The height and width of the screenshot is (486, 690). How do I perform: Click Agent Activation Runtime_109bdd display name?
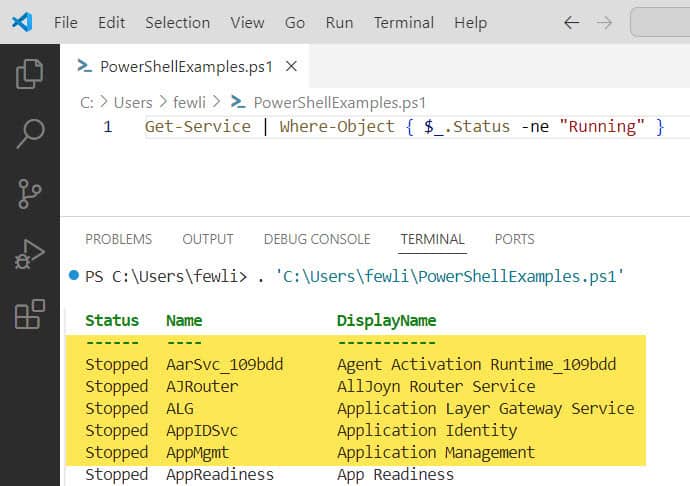(x=477, y=364)
